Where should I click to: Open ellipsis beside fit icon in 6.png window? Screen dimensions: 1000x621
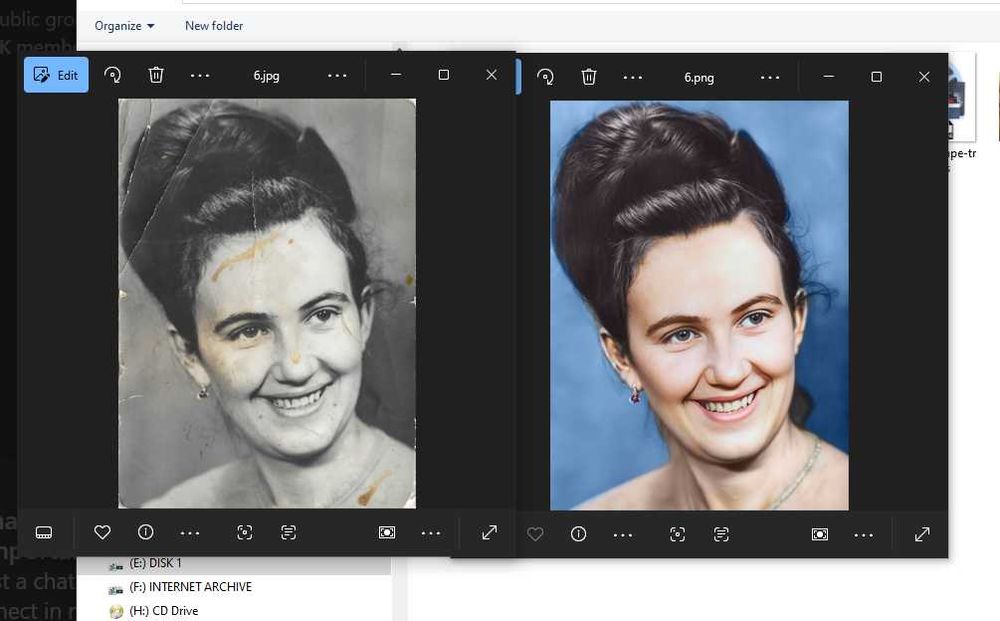point(864,535)
